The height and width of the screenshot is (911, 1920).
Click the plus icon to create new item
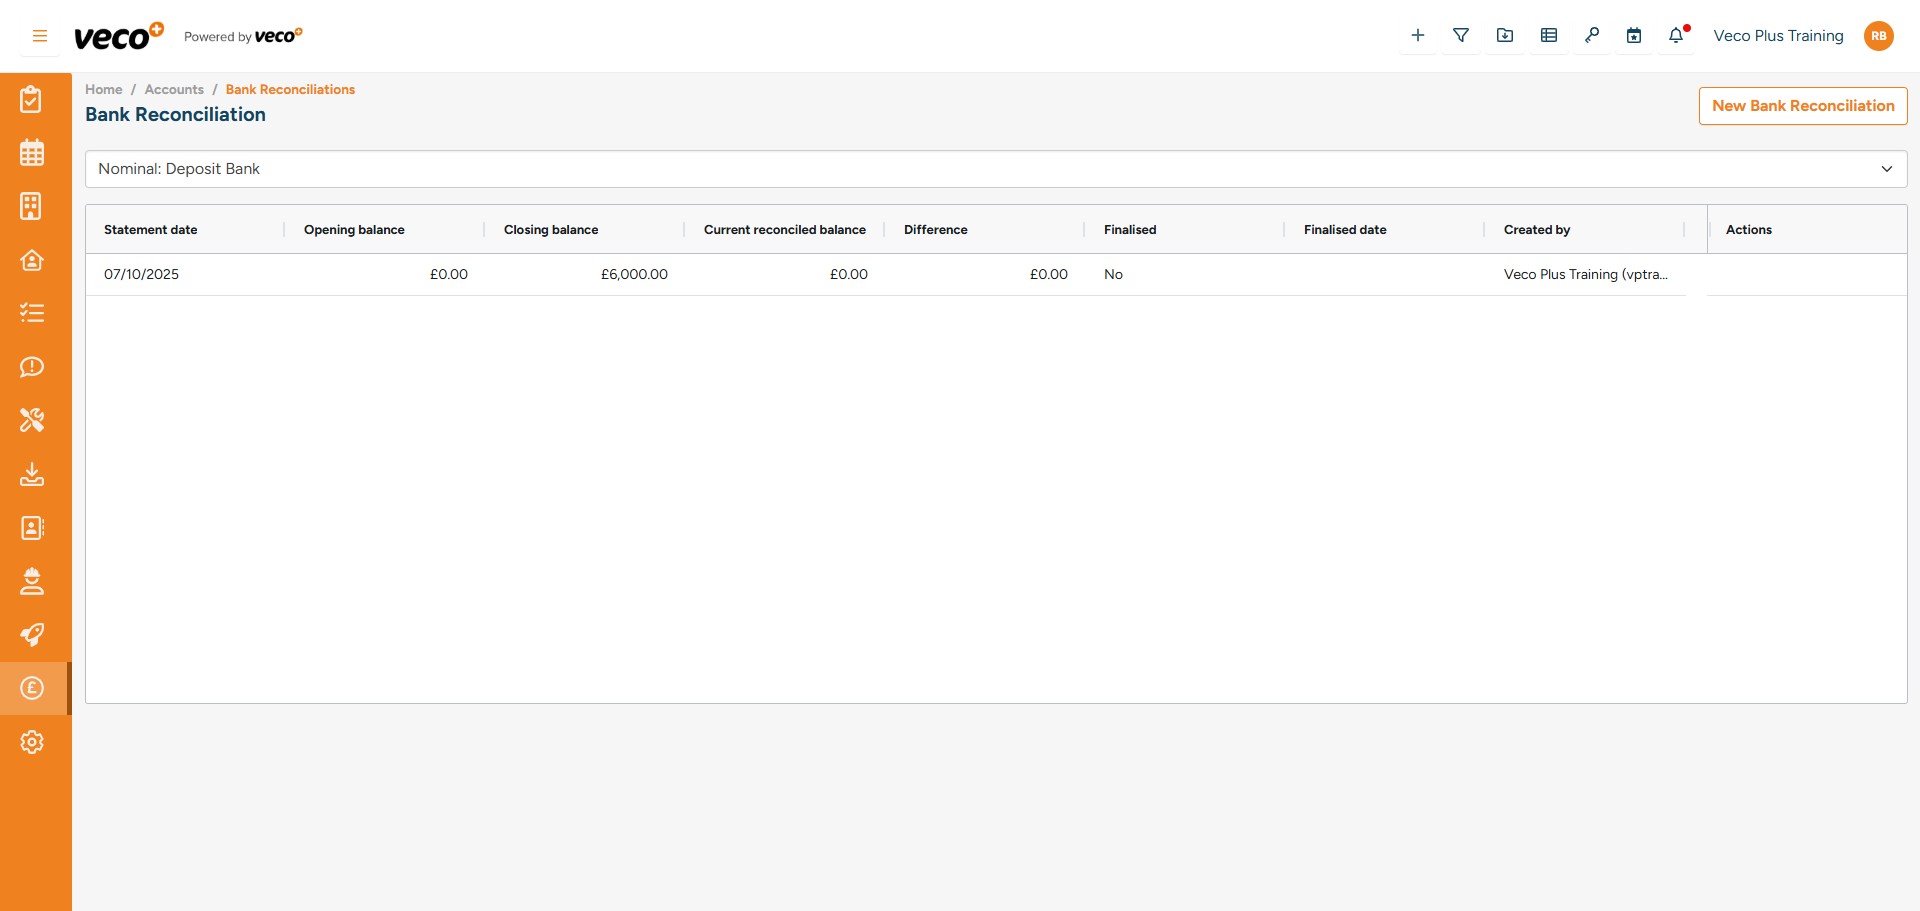point(1417,35)
